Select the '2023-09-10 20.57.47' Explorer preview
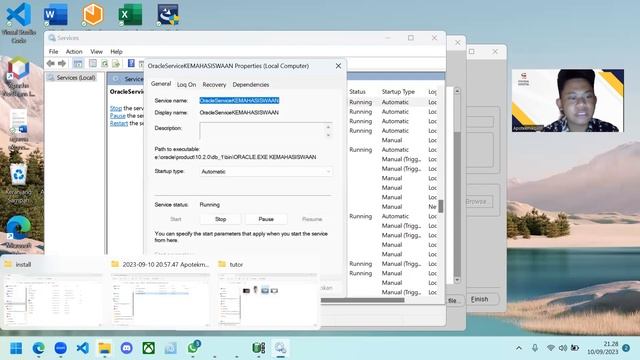The height and width of the screenshot is (360, 640). pyautogui.click(x=160, y=293)
